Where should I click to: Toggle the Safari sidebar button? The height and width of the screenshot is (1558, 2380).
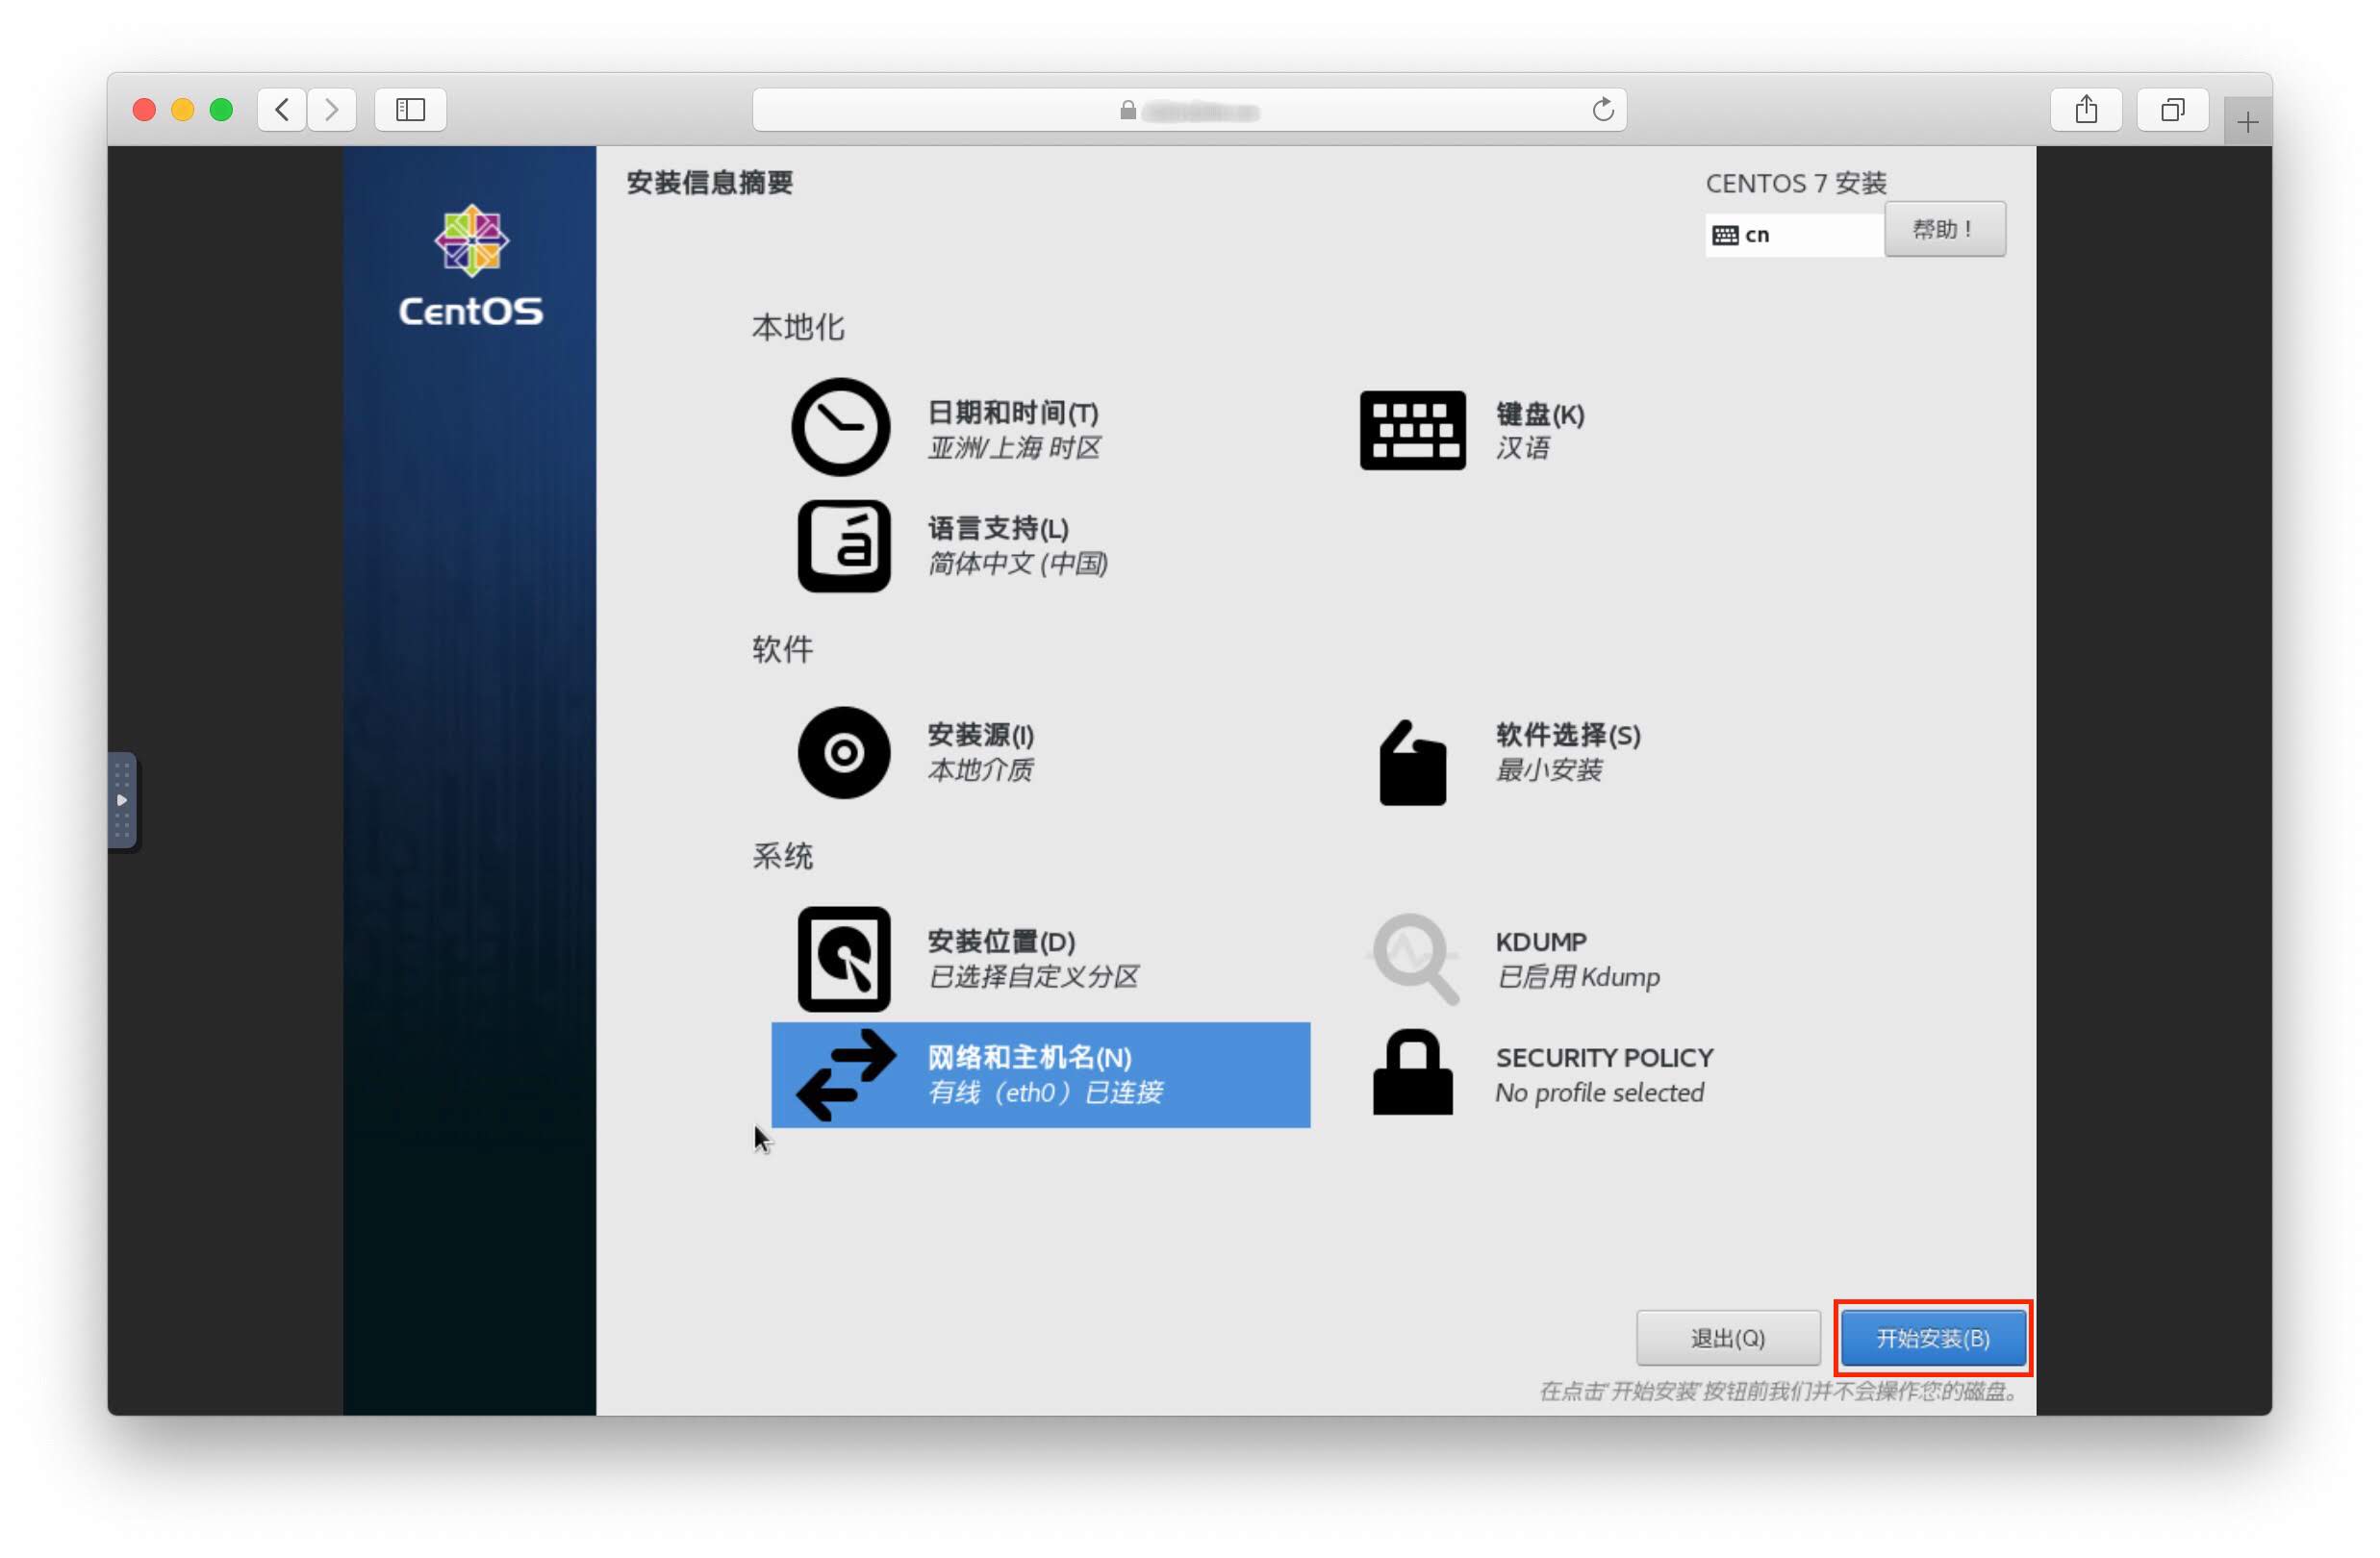coord(410,109)
